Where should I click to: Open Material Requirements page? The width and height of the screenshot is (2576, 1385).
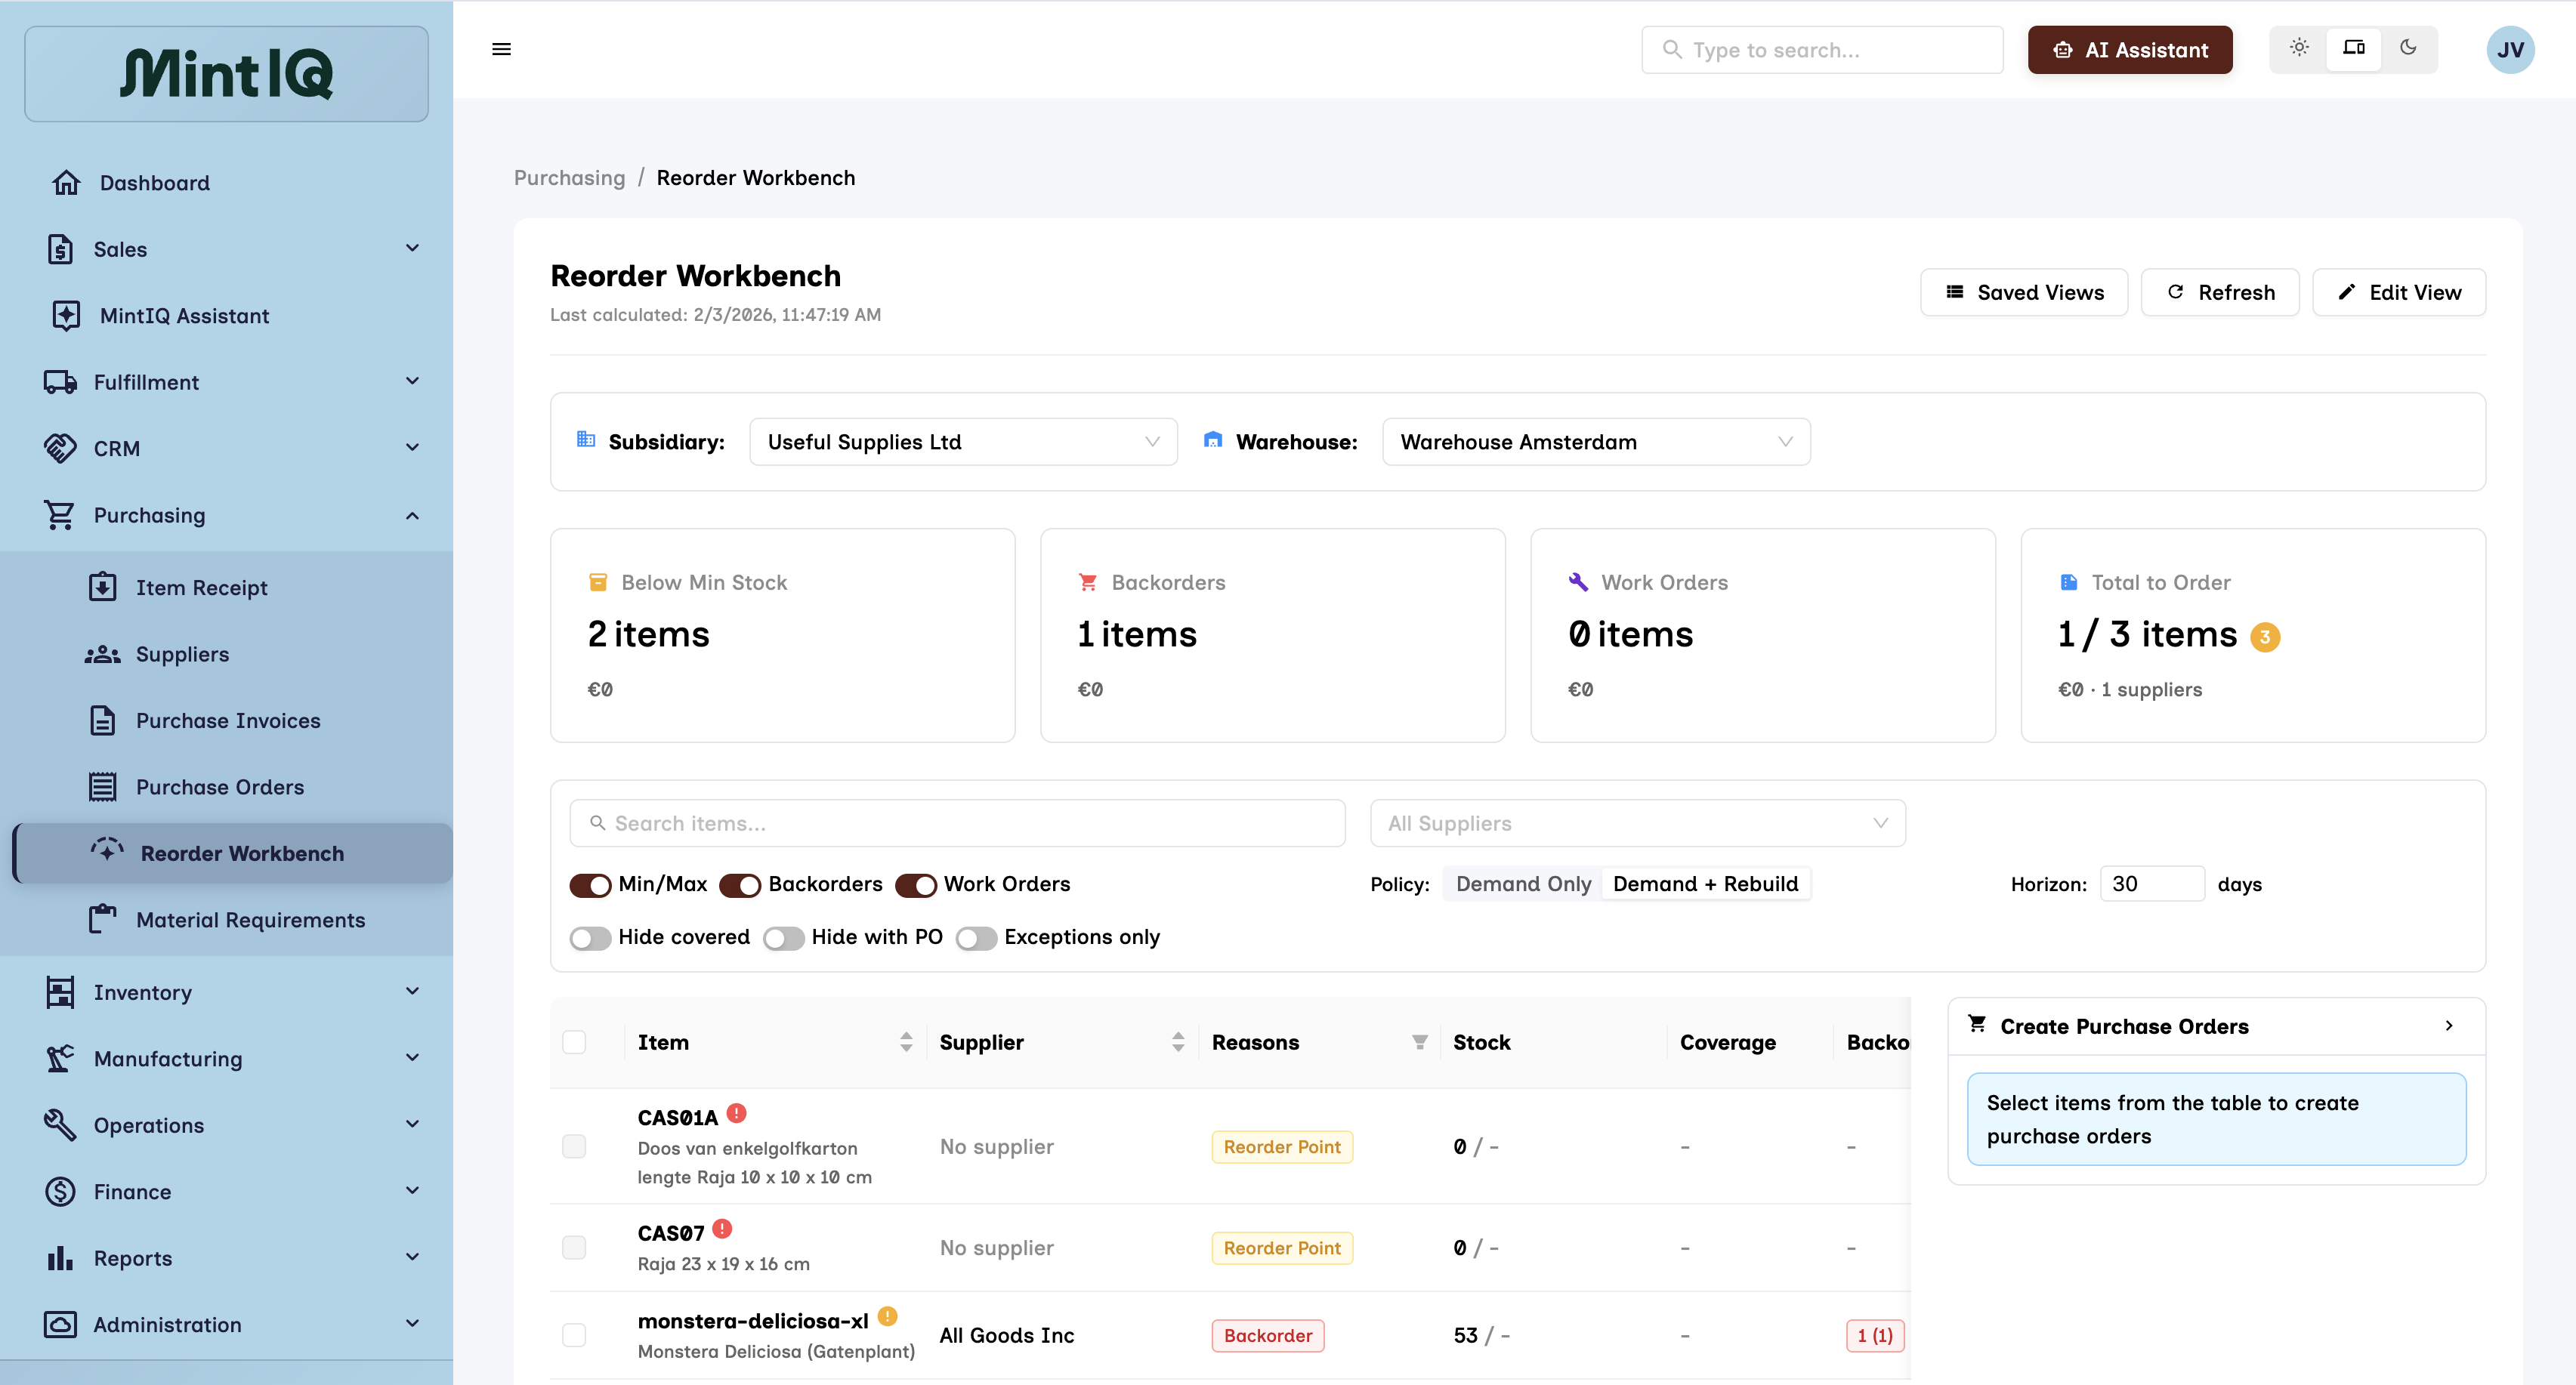[250, 920]
